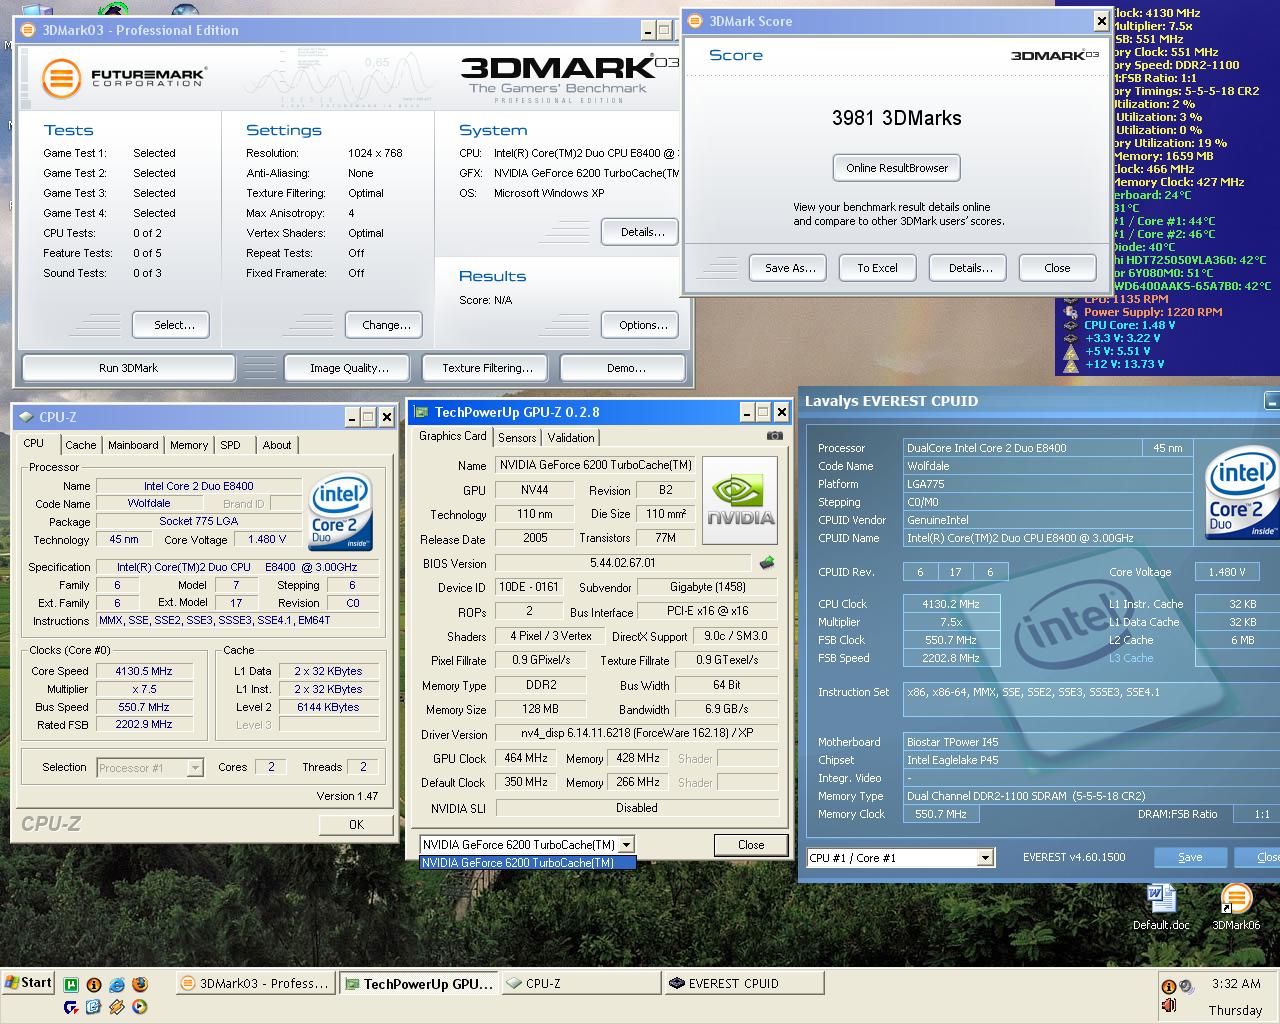
Task: Click Change... under Settings in 3DMark03
Action: pyautogui.click(x=386, y=325)
